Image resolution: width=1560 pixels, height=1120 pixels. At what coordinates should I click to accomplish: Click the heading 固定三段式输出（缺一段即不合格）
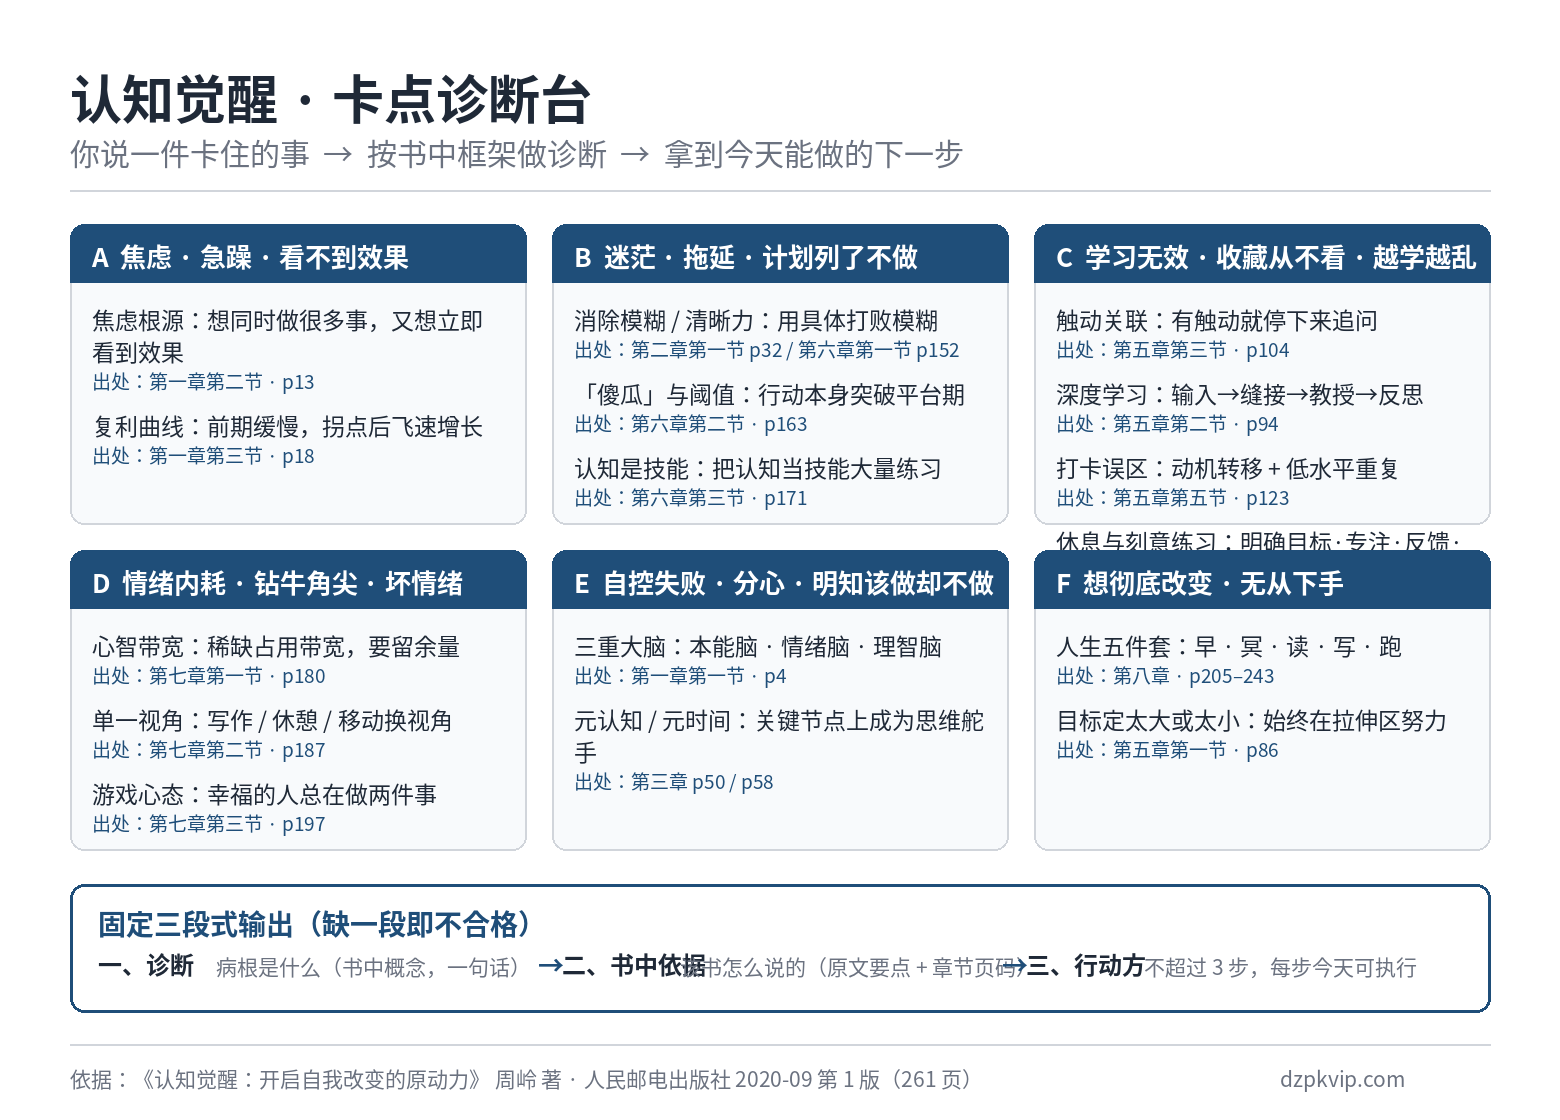click(x=317, y=924)
